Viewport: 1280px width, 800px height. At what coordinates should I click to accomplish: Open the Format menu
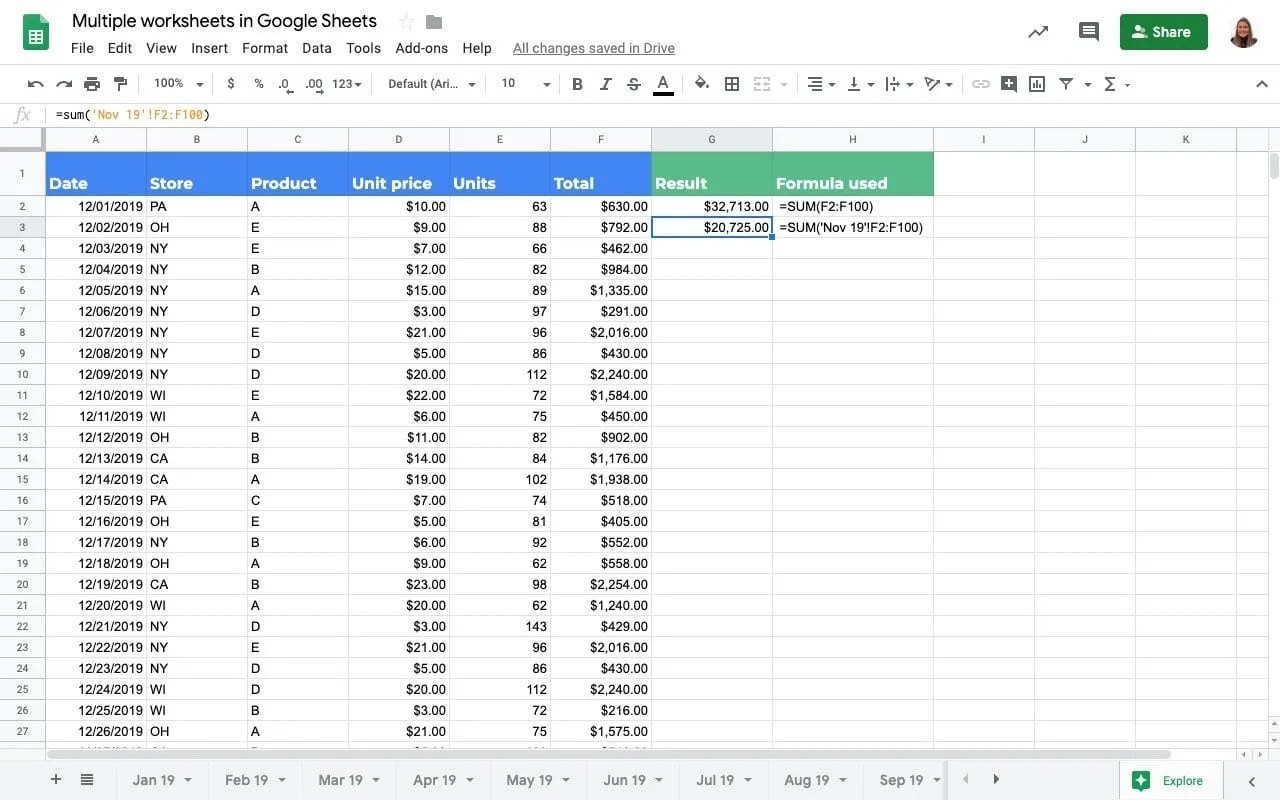tap(264, 47)
